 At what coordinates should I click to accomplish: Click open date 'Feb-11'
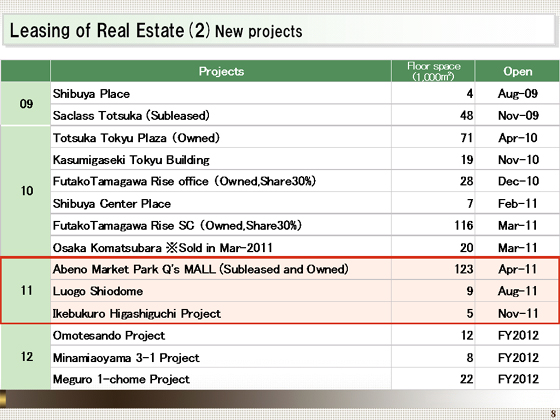518,204
